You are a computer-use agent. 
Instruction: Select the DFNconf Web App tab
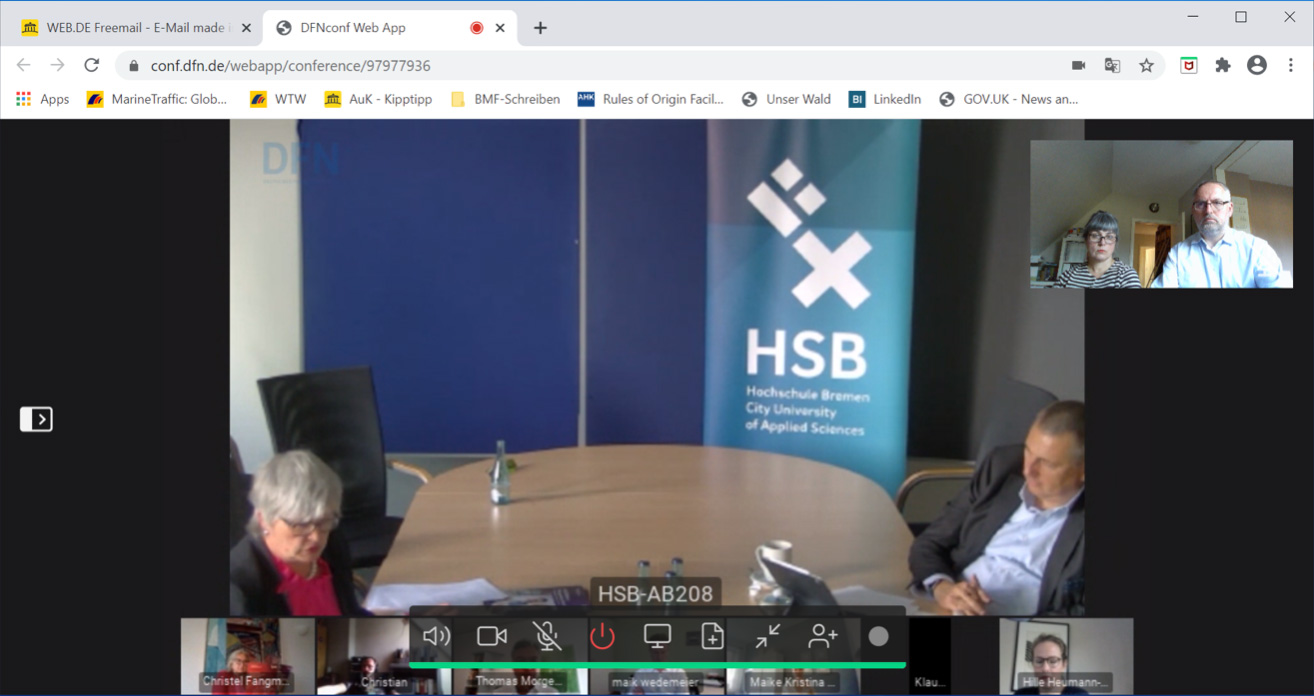pos(390,28)
